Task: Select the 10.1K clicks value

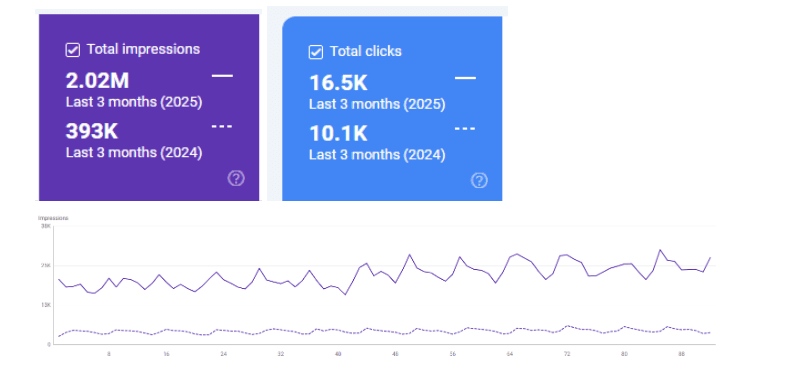Action: [338, 134]
